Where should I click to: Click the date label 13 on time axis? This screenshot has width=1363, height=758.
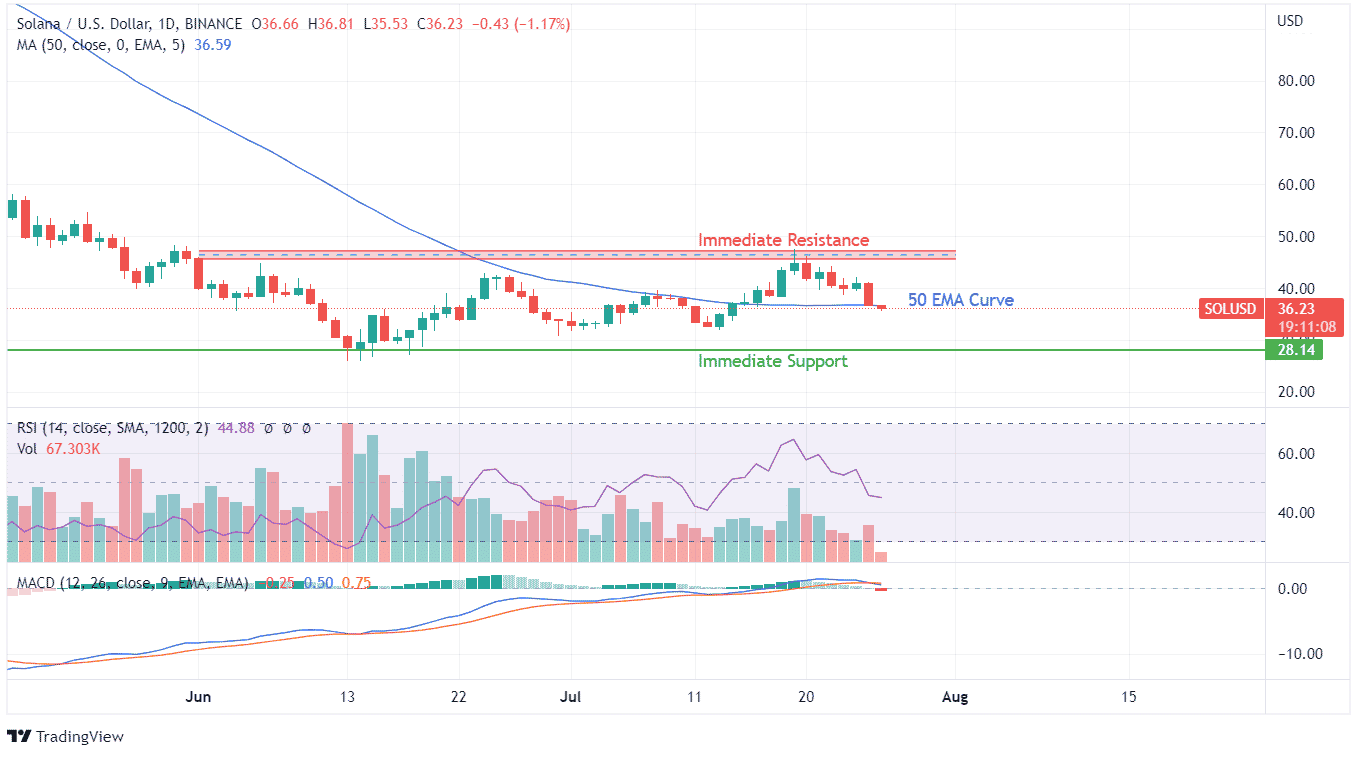point(347,696)
